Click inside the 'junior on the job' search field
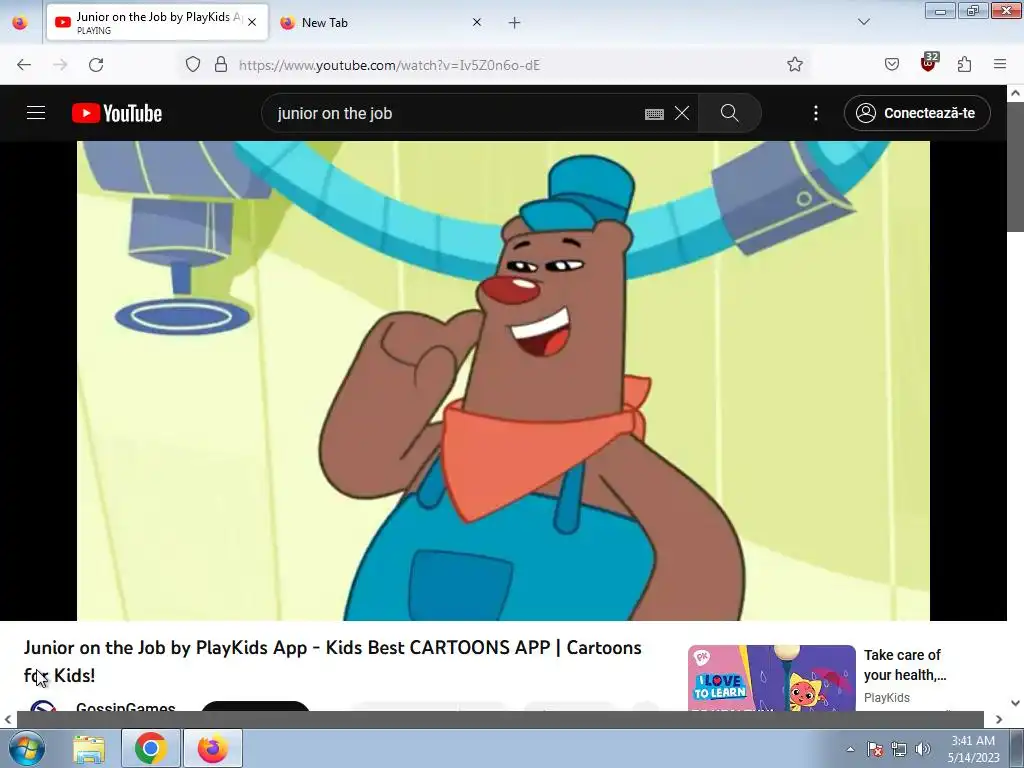The height and width of the screenshot is (768, 1024). (457, 113)
